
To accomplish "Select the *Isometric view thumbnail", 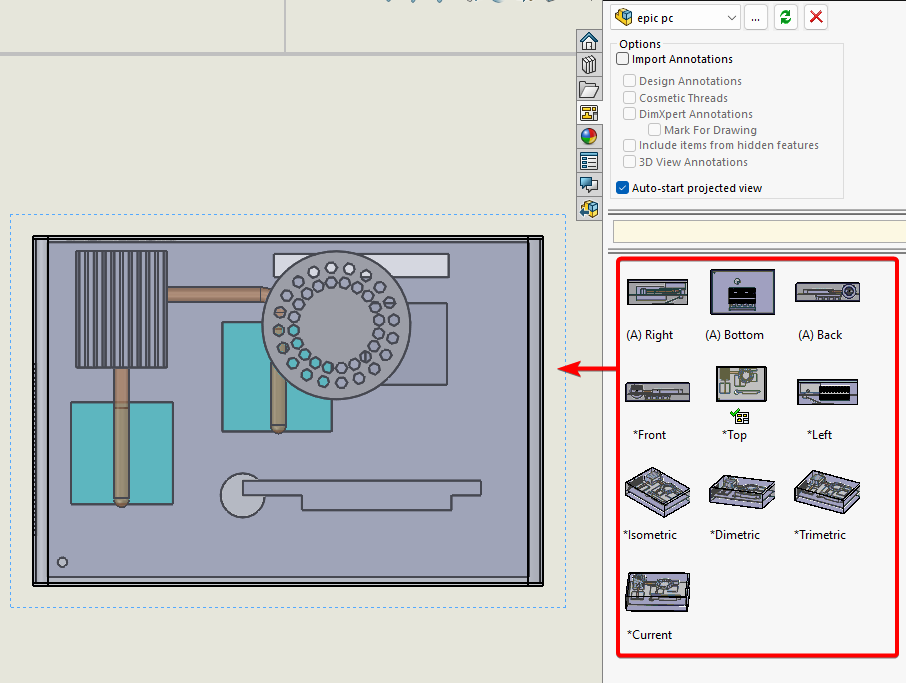I will [658, 492].
